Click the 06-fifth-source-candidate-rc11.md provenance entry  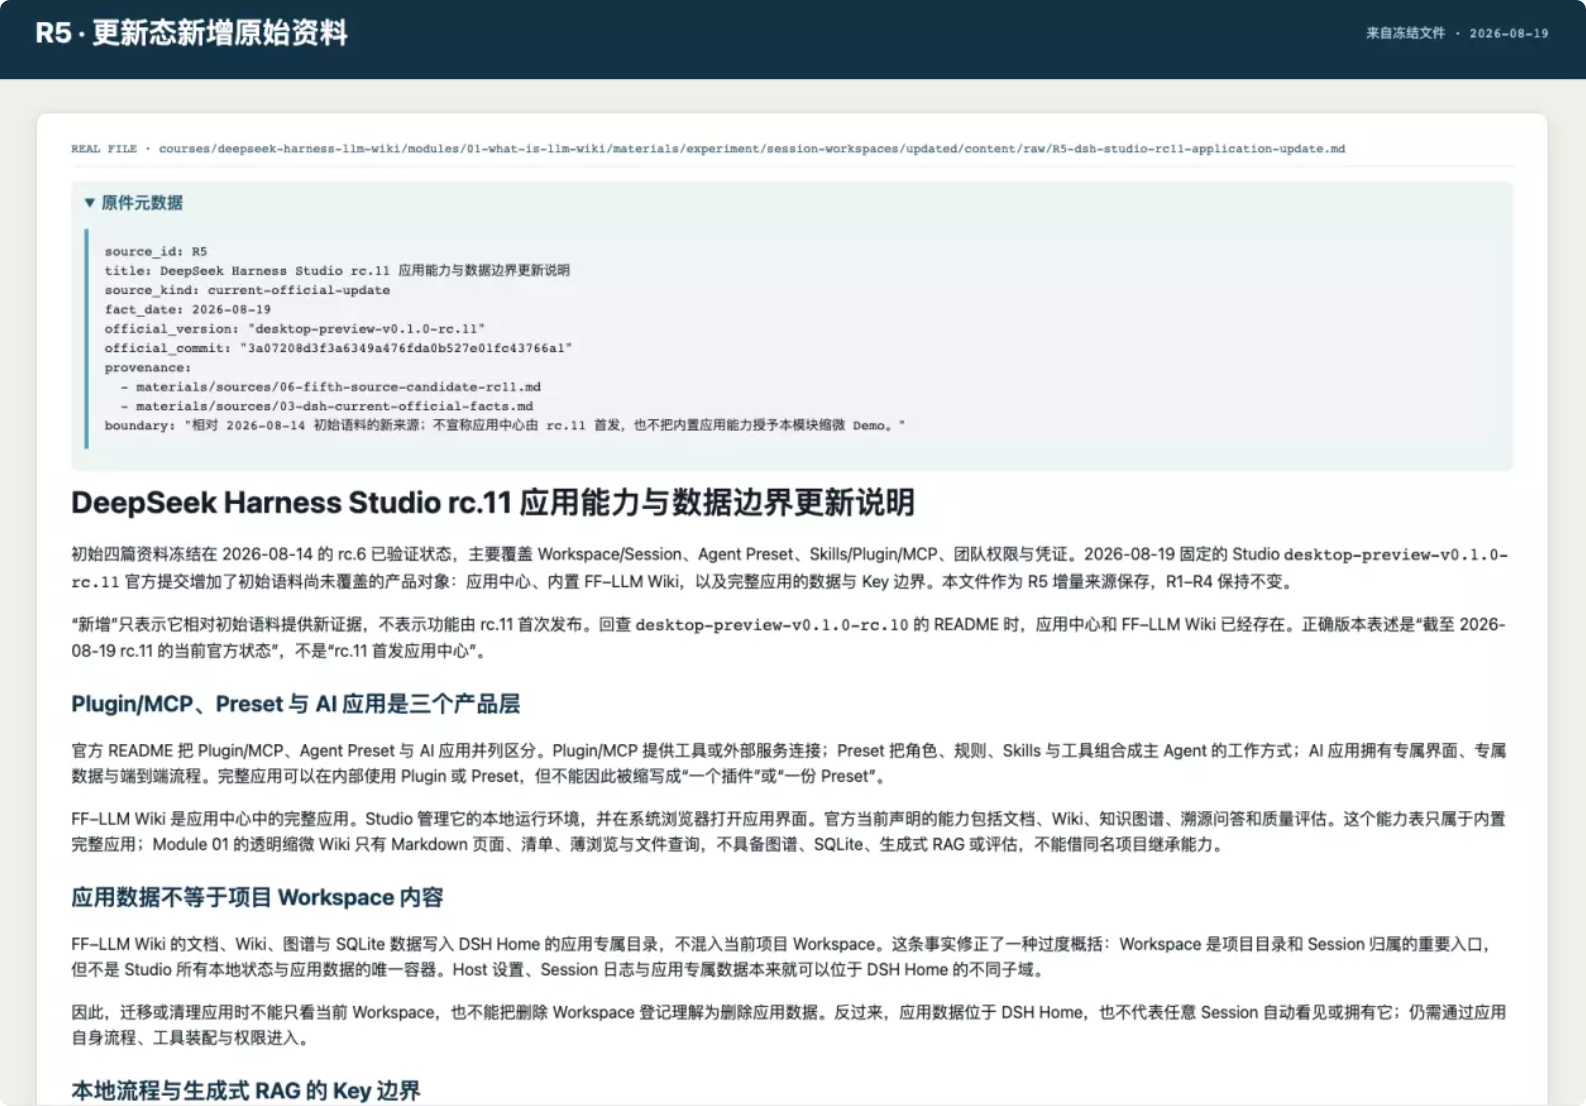coord(331,387)
